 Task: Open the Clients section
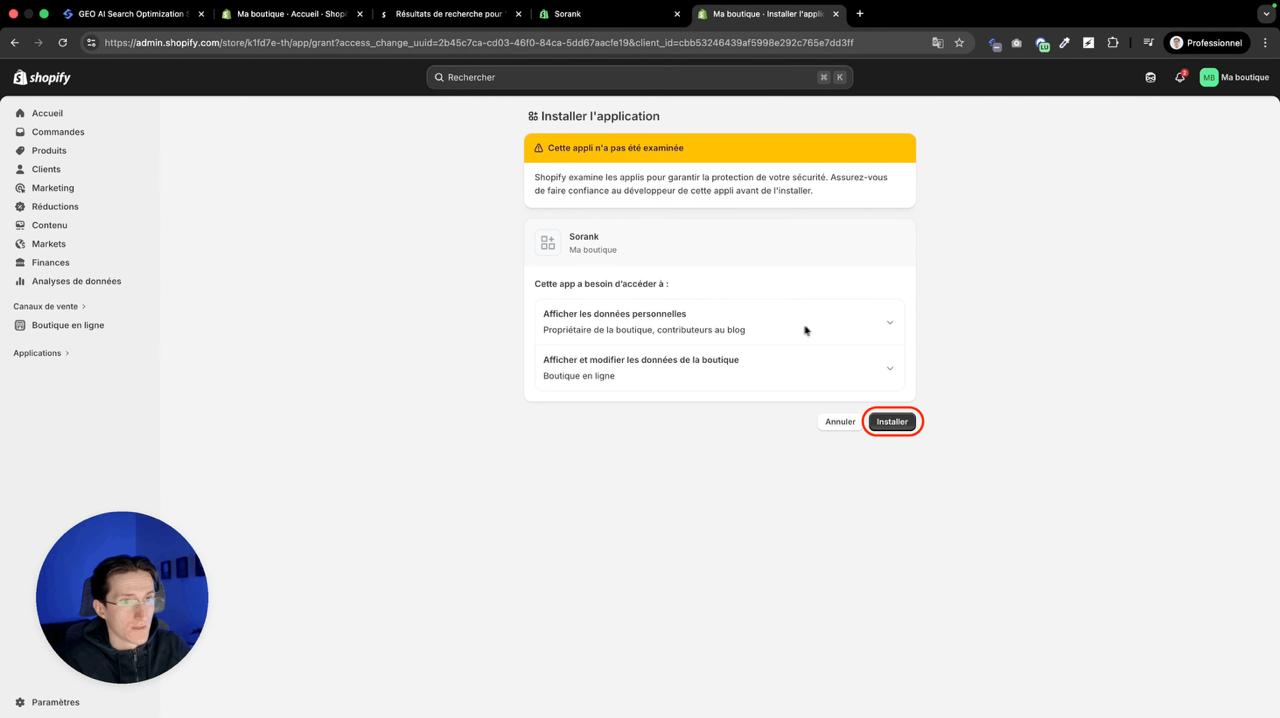pyautogui.click(x=46, y=169)
